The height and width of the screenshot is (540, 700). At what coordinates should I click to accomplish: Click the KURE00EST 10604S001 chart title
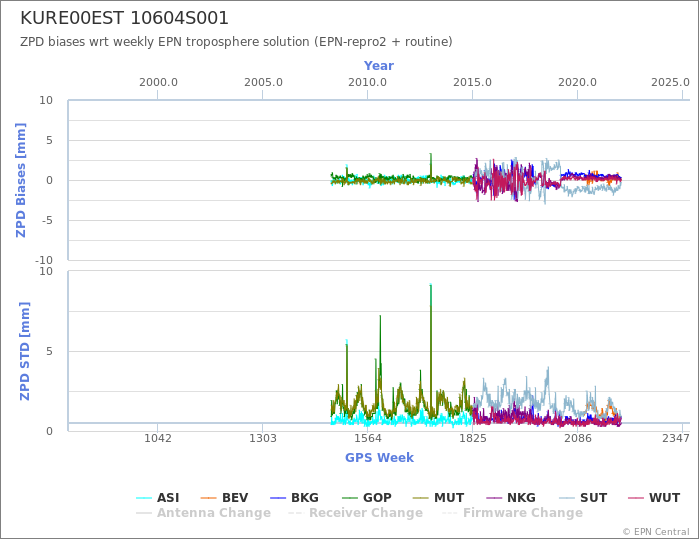pos(125,18)
